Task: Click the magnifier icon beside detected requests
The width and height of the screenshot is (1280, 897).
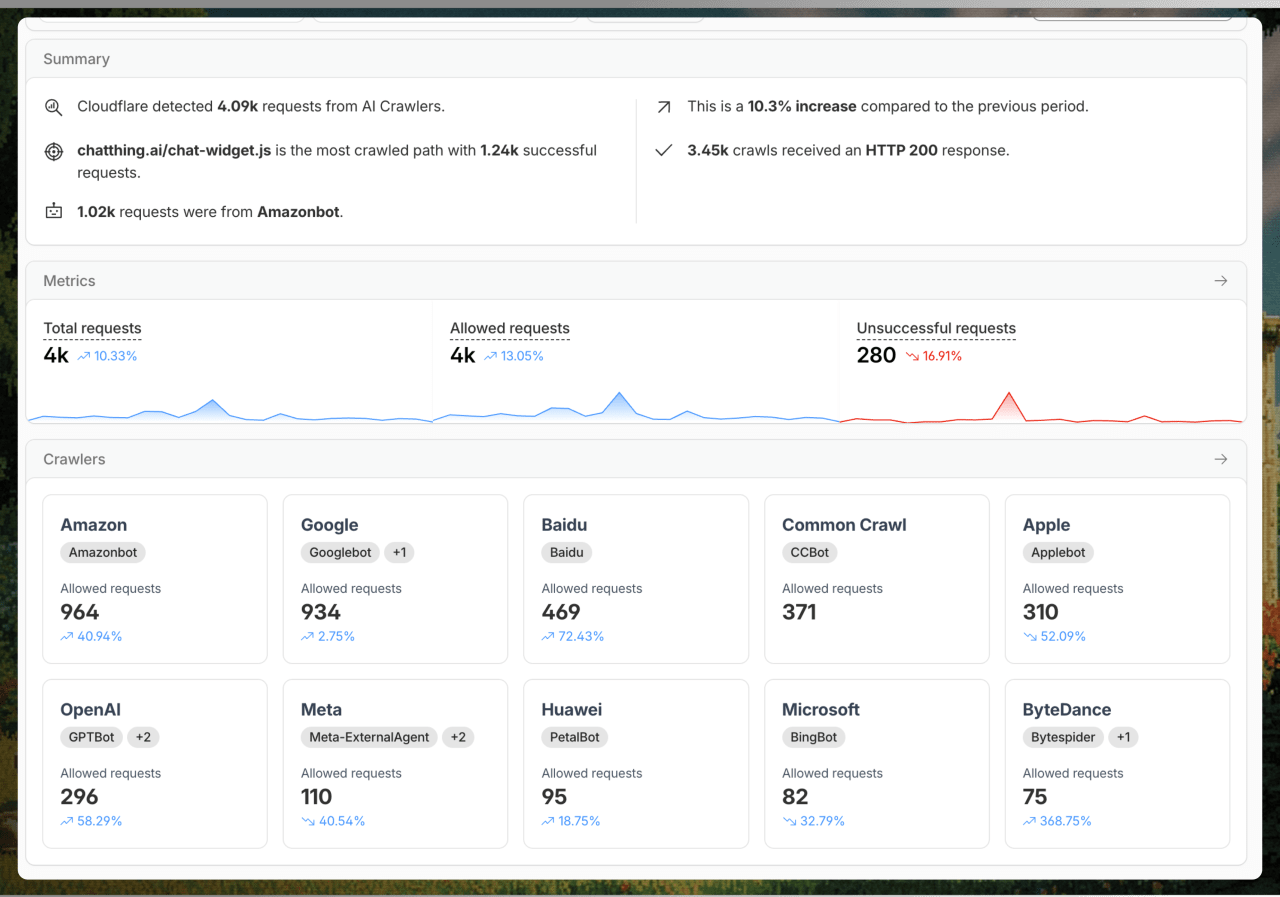Action: pos(53,107)
